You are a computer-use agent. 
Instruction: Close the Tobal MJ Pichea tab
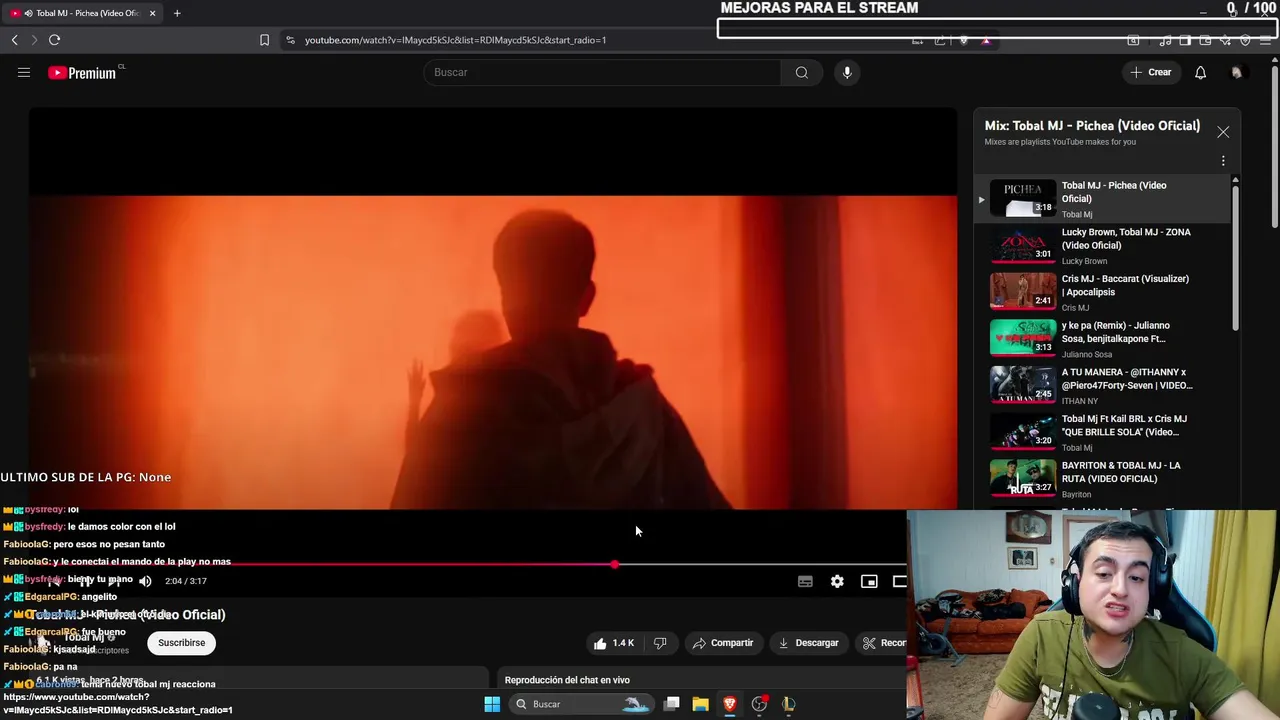click(152, 13)
